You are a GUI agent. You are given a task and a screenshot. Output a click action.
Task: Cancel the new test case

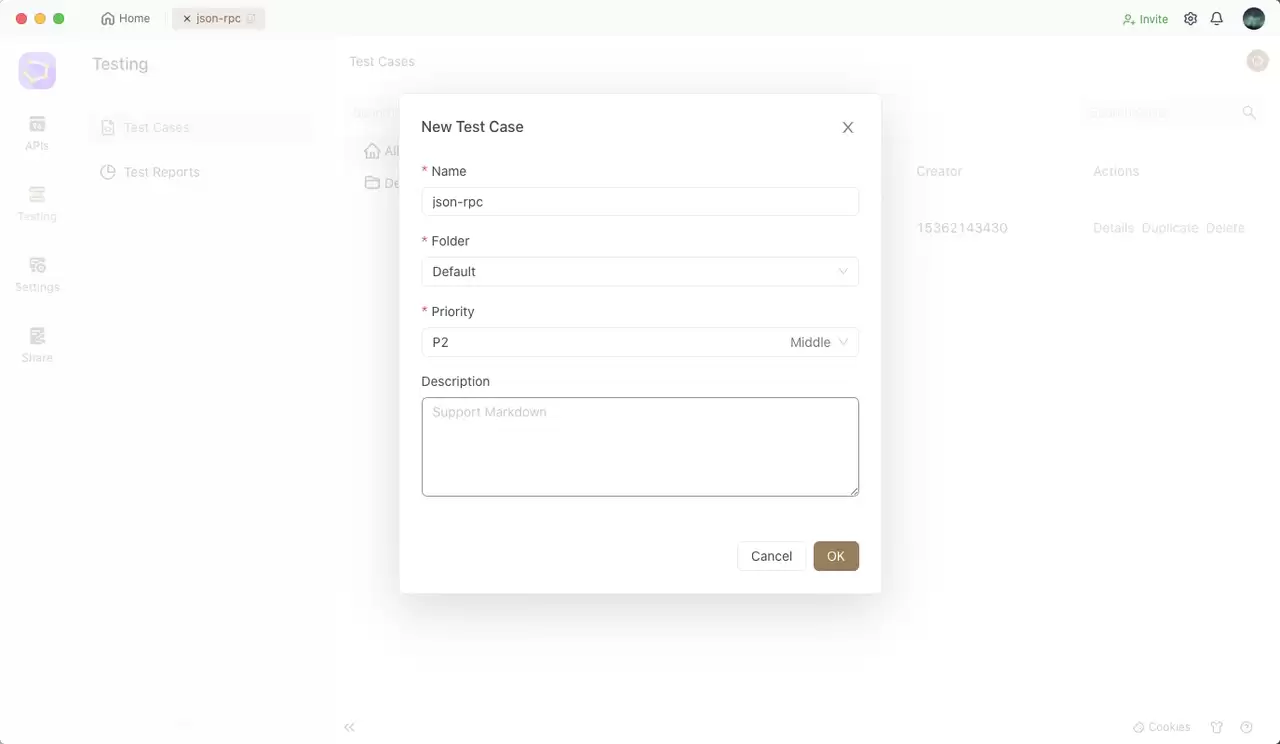771,556
